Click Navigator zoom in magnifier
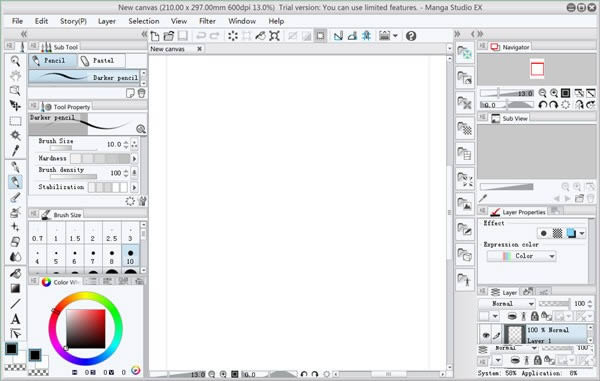 click(x=554, y=93)
